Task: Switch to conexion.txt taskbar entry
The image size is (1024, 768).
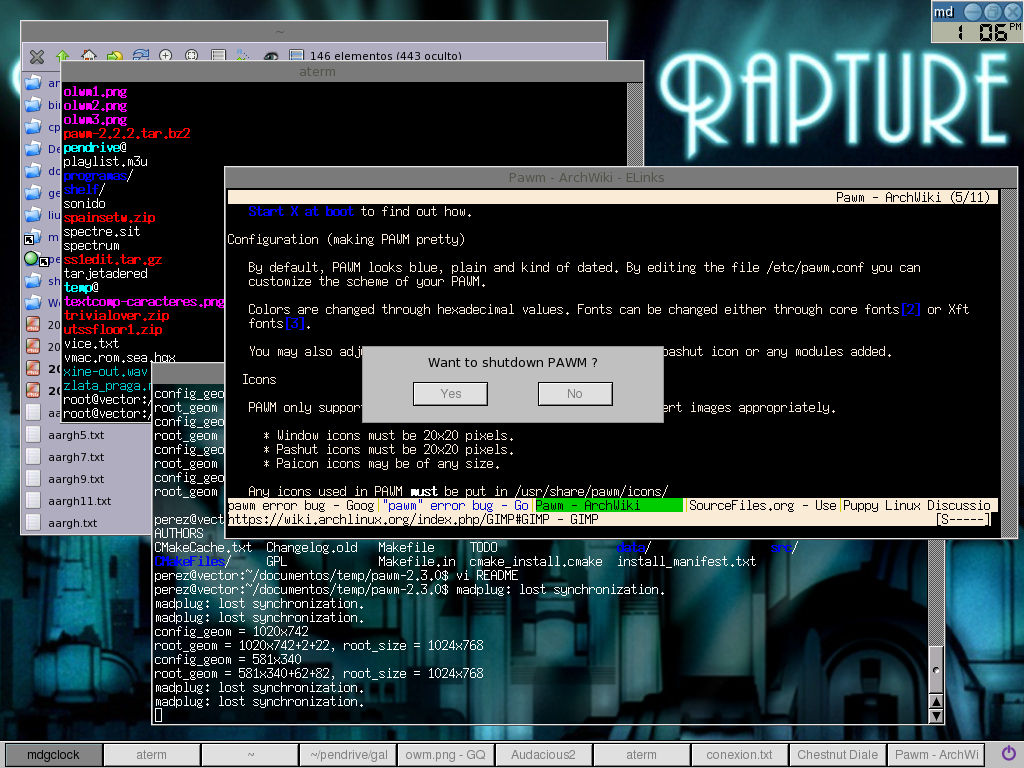Action: [x=739, y=755]
